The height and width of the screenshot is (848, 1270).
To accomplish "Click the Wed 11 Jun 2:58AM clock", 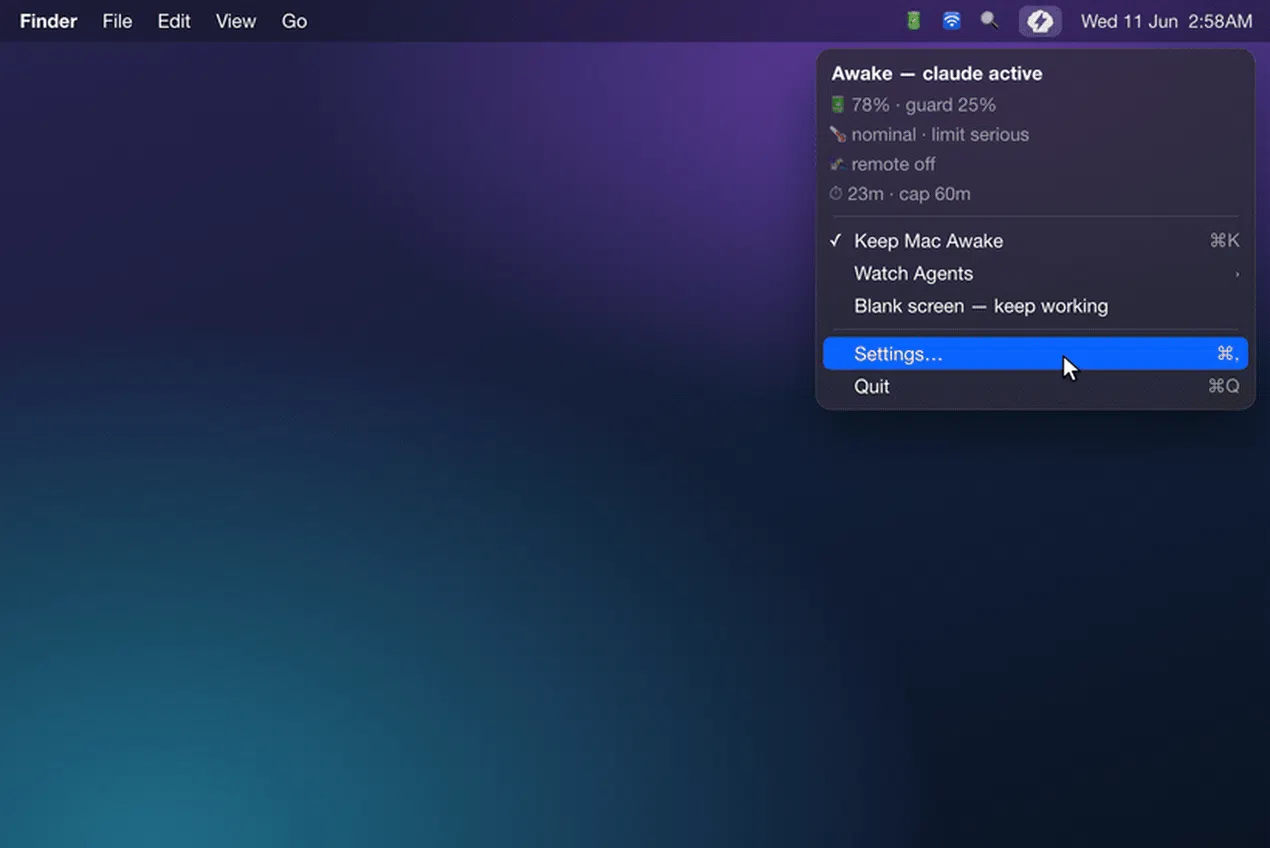I will pyautogui.click(x=1166, y=21).
